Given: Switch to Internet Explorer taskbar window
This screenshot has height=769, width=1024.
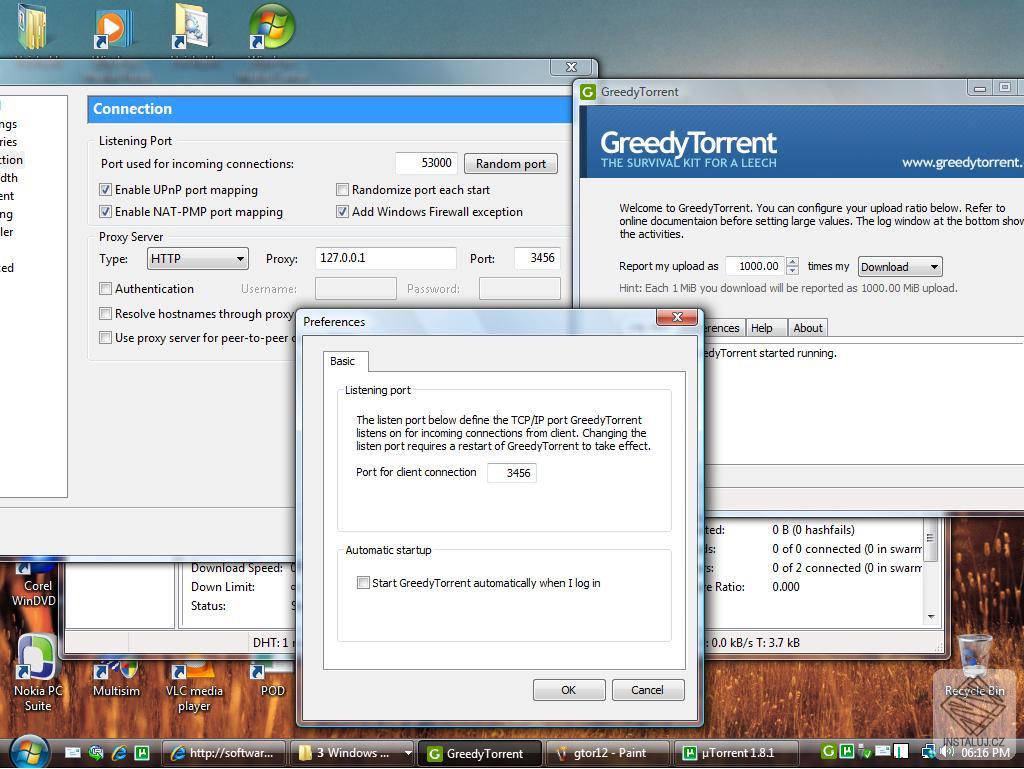Looking at the screenshot, I should (223, 753).
